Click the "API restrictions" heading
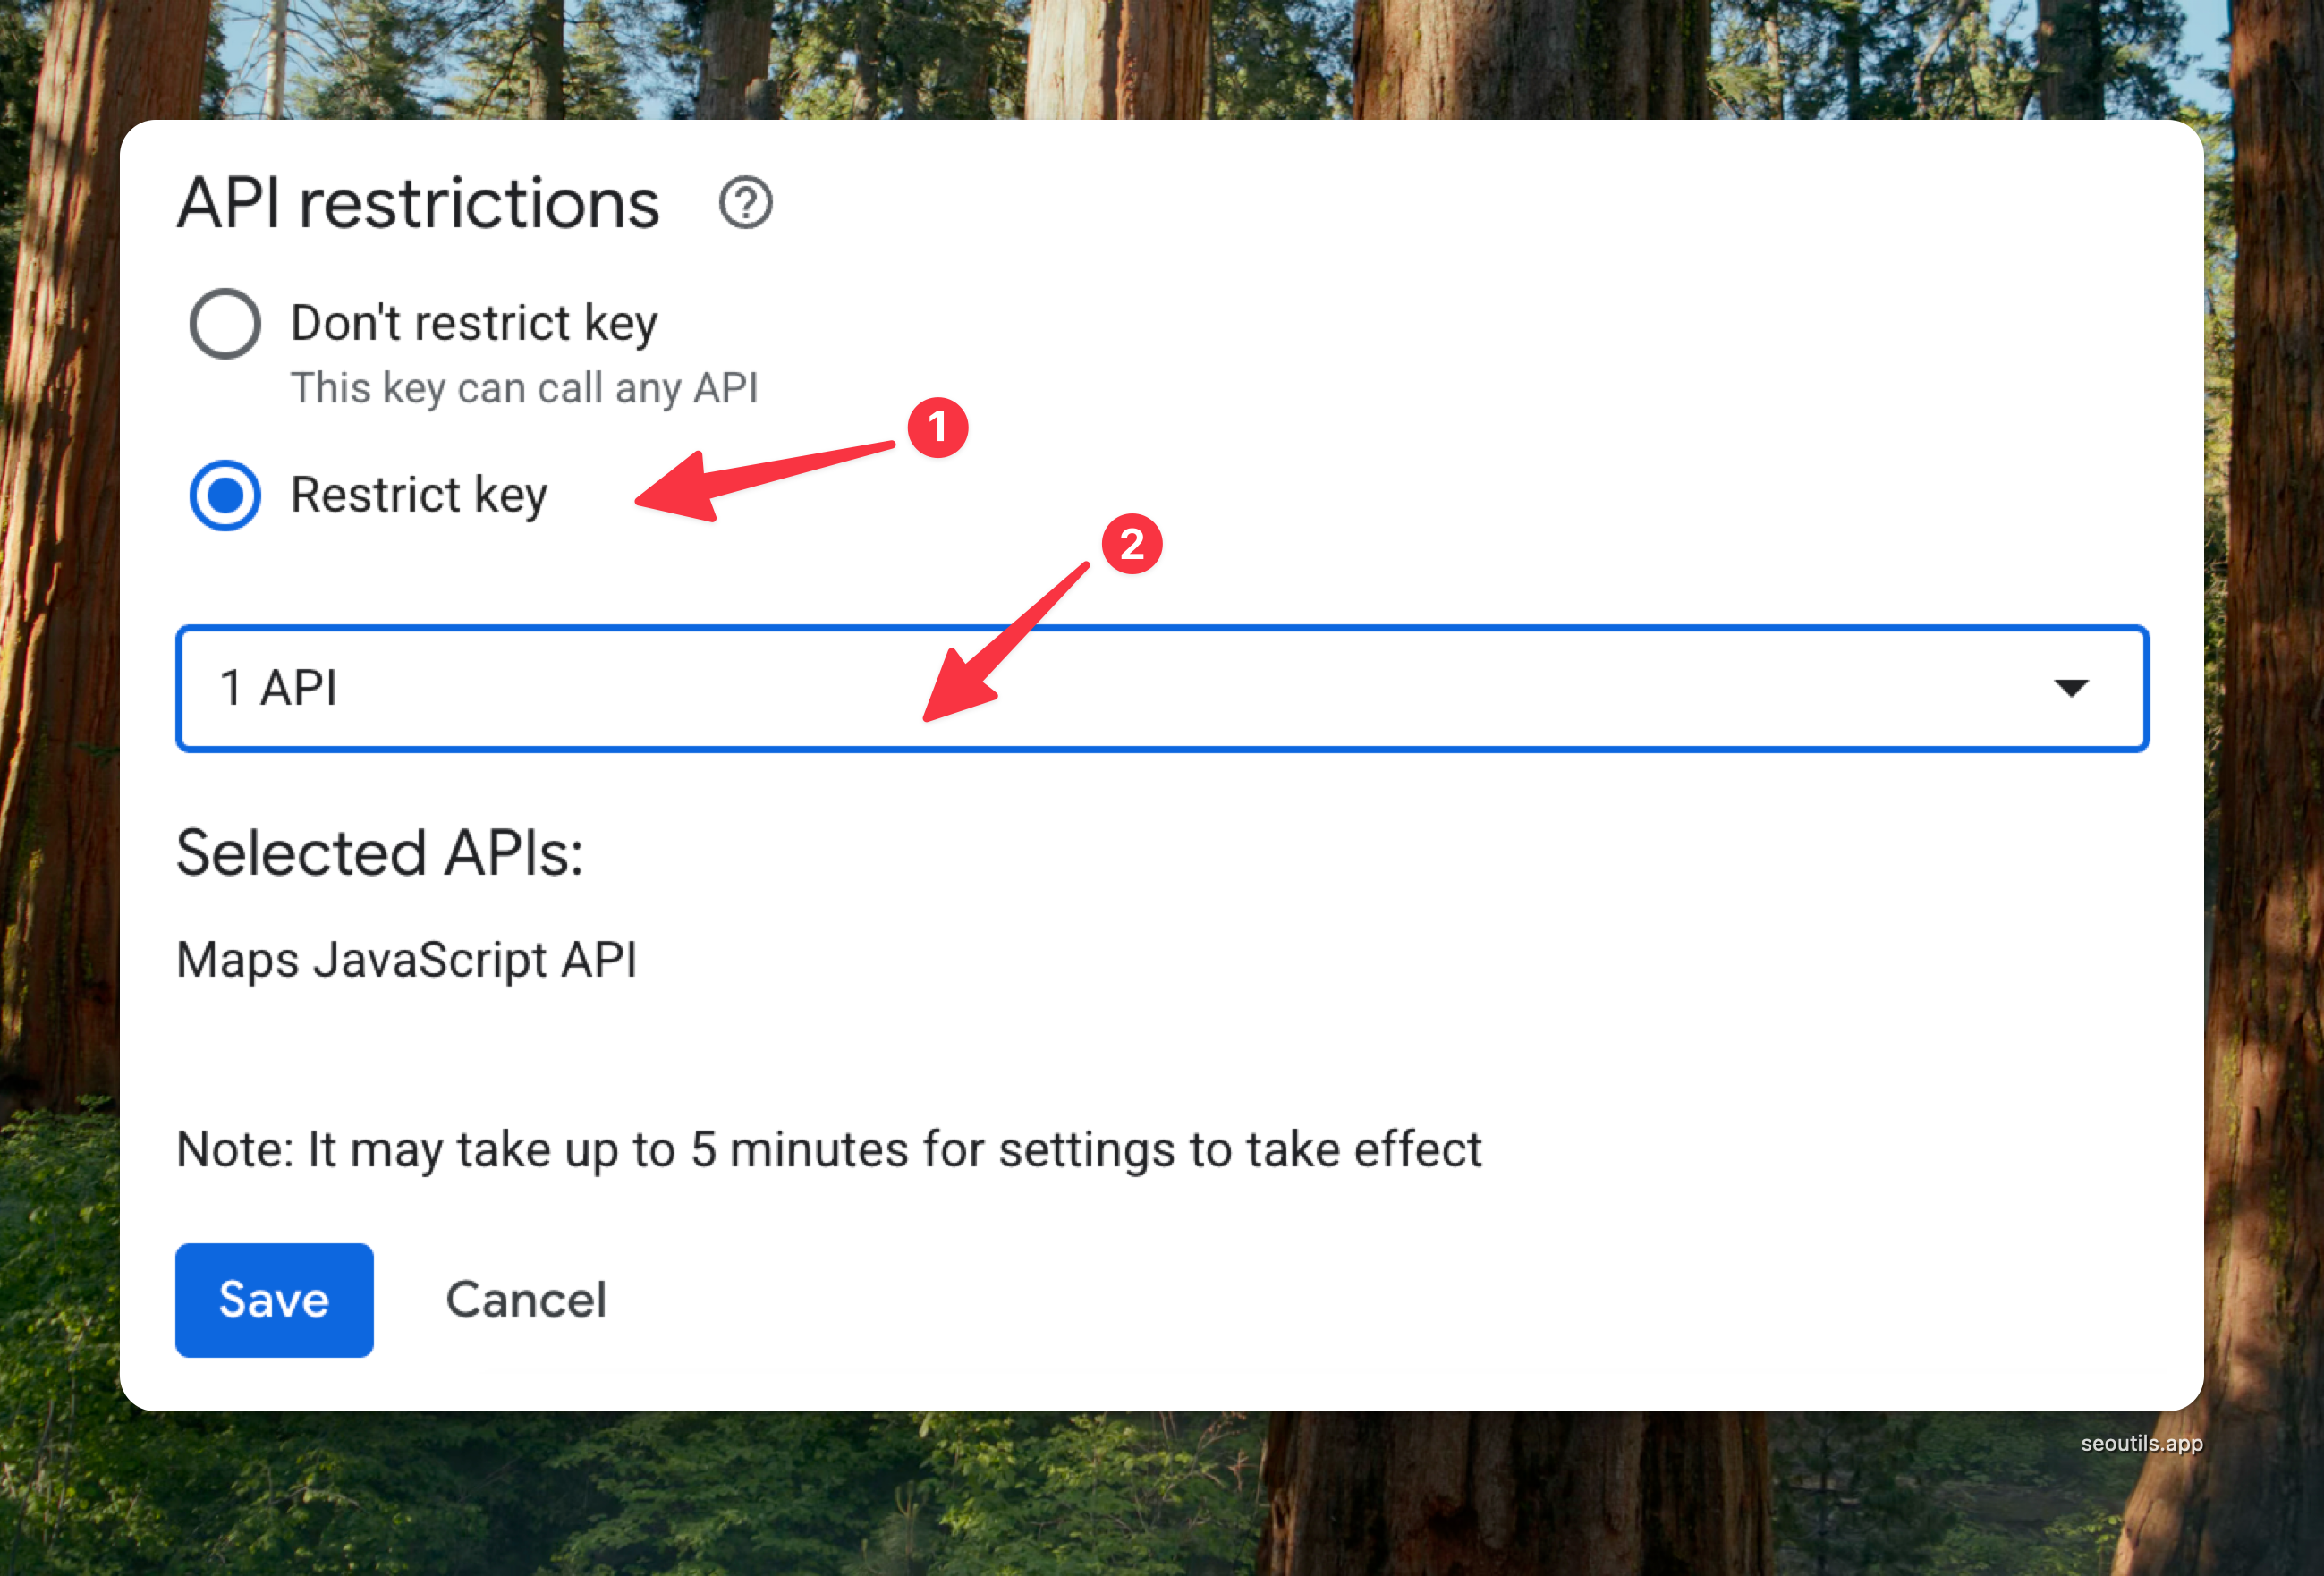Image resolution: width=2324 pixels, height=1576 pixels. (418, 204)
